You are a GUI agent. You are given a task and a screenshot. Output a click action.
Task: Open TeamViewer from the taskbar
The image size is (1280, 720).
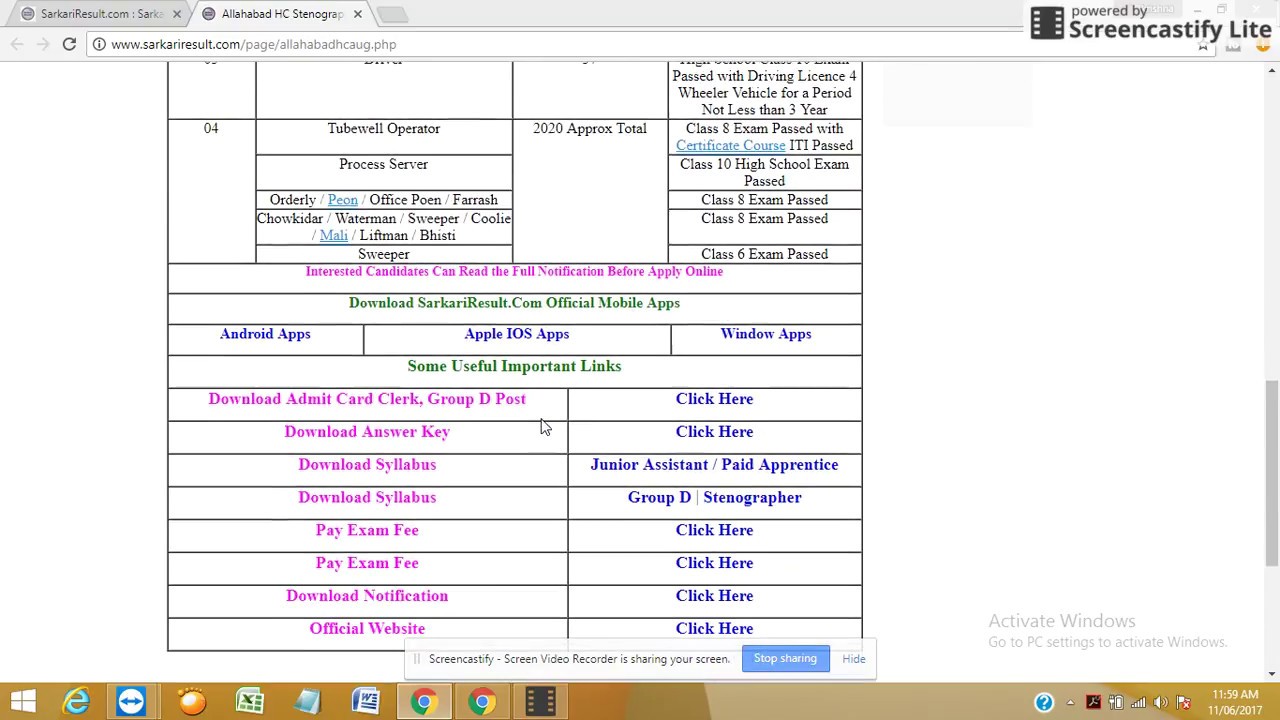pyautogui.click(x=131, y=701)
